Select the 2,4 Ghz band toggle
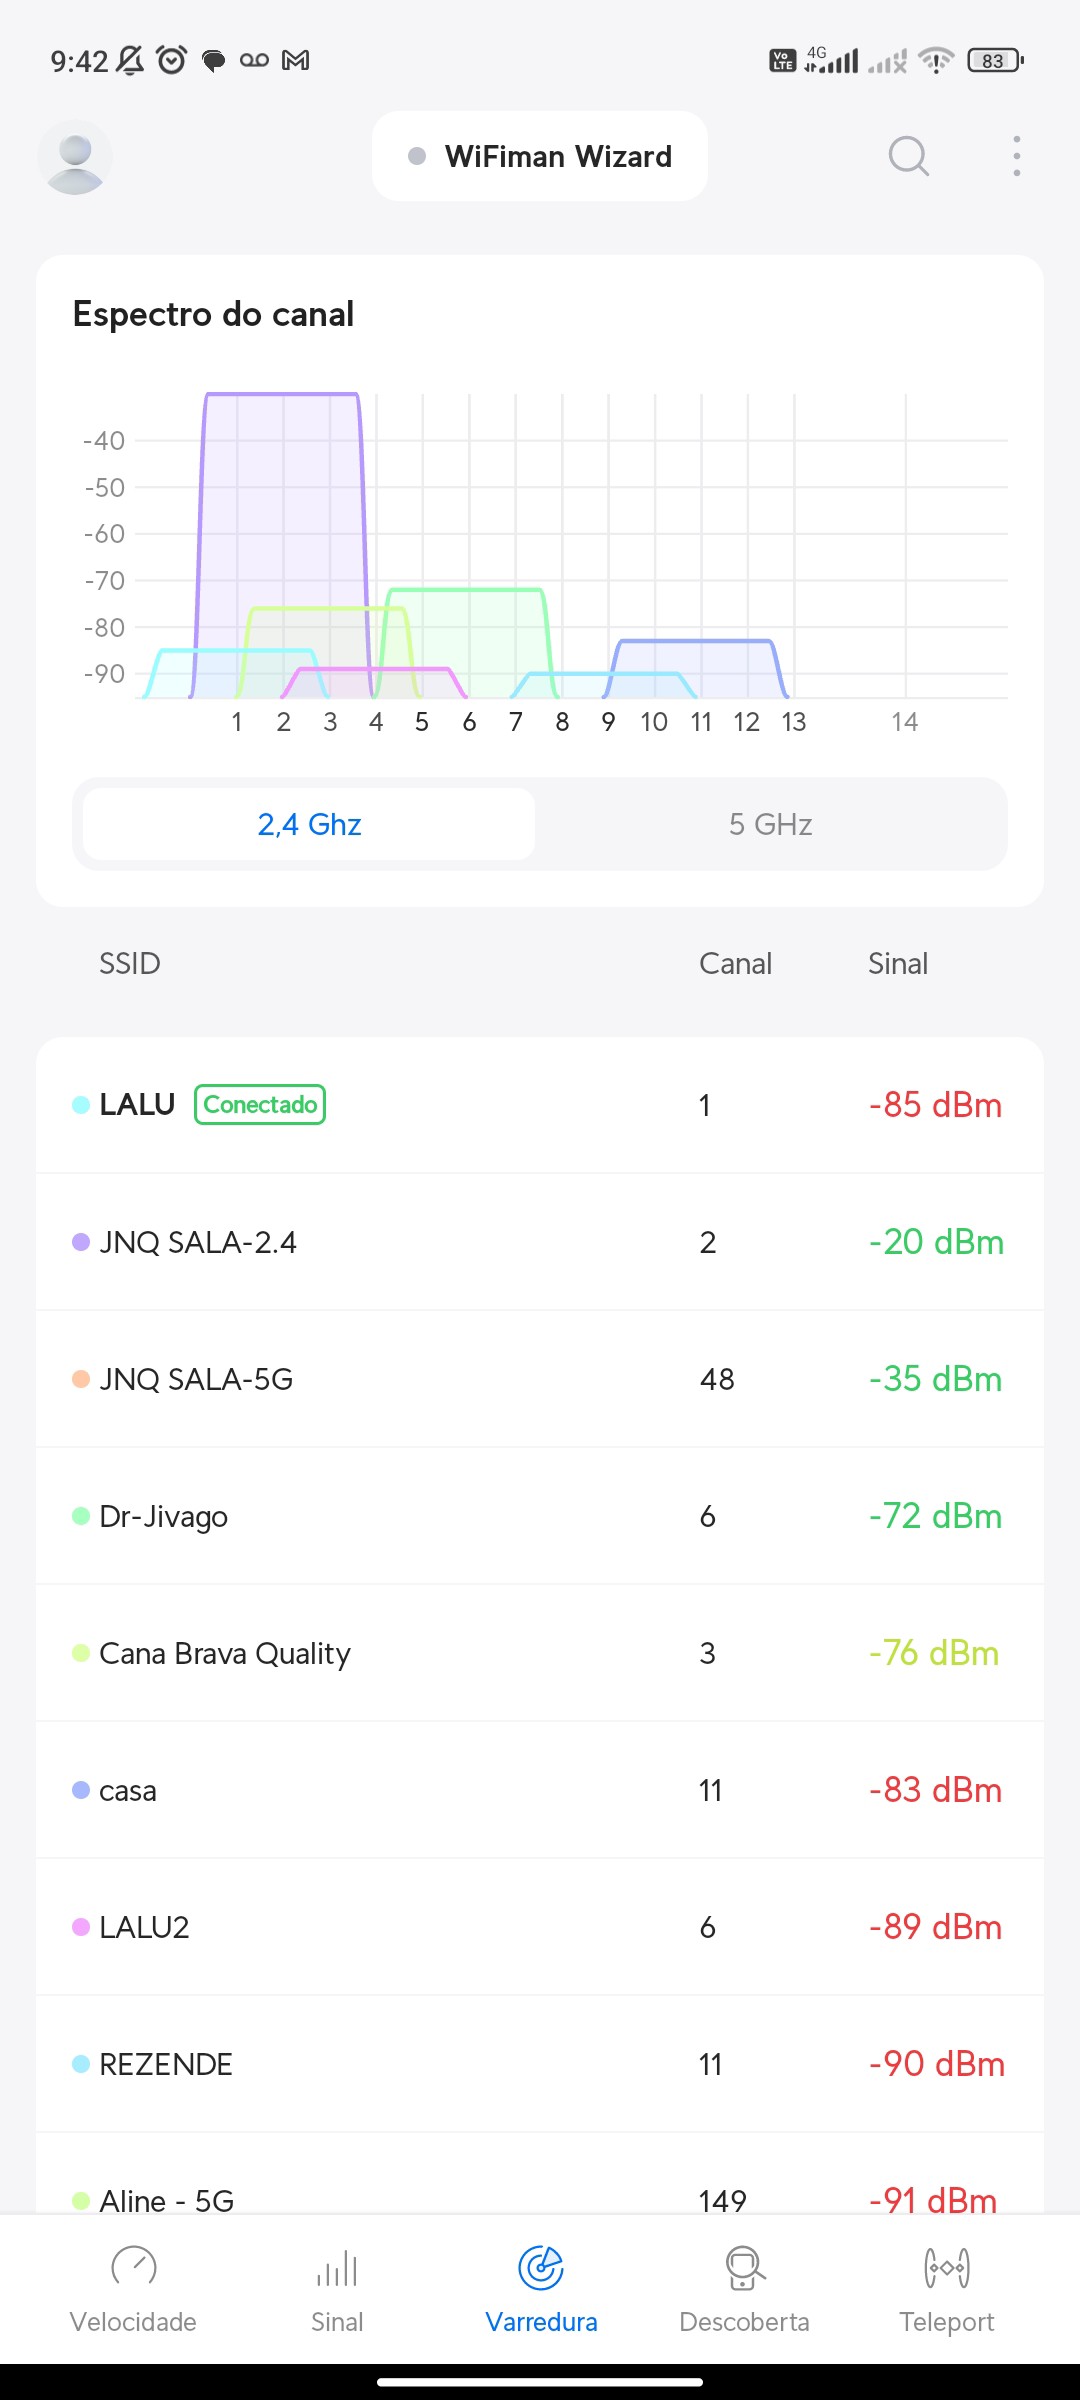 coord(309,824)
